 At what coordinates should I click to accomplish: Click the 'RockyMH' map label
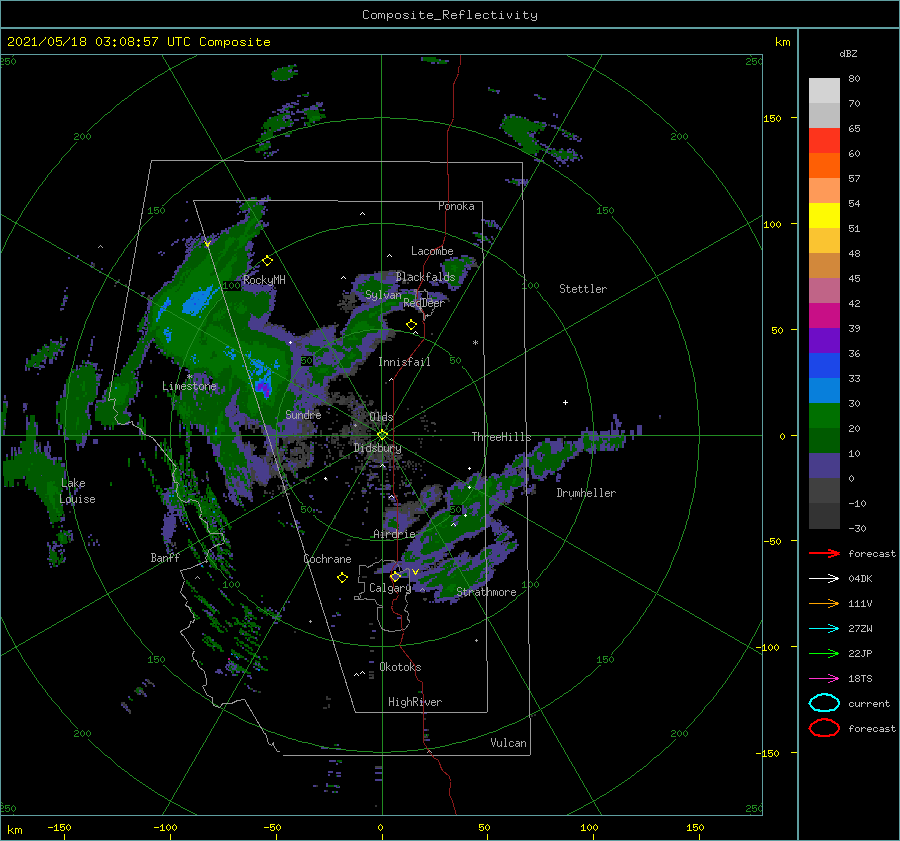click(264, 280)
